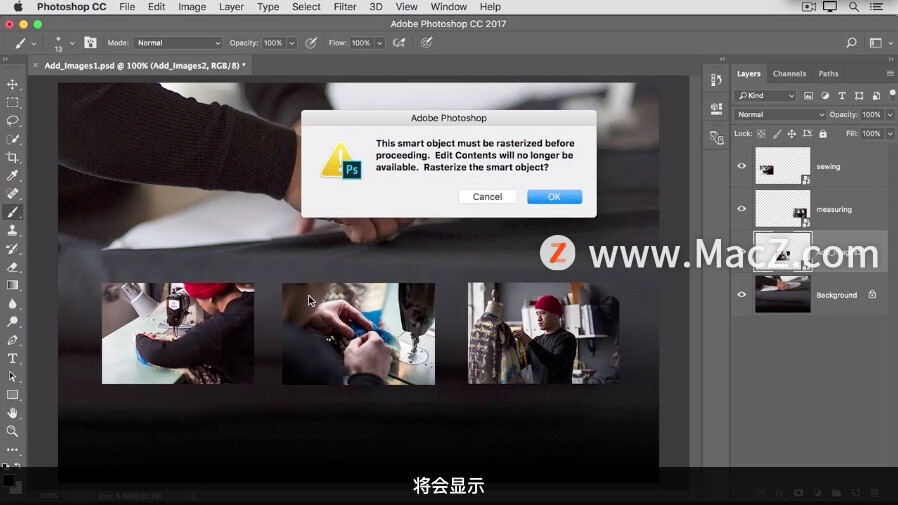Toggle lock transparent pixels
The width and height of the screenshot is (898, 505).
click(x=761, y=133)
